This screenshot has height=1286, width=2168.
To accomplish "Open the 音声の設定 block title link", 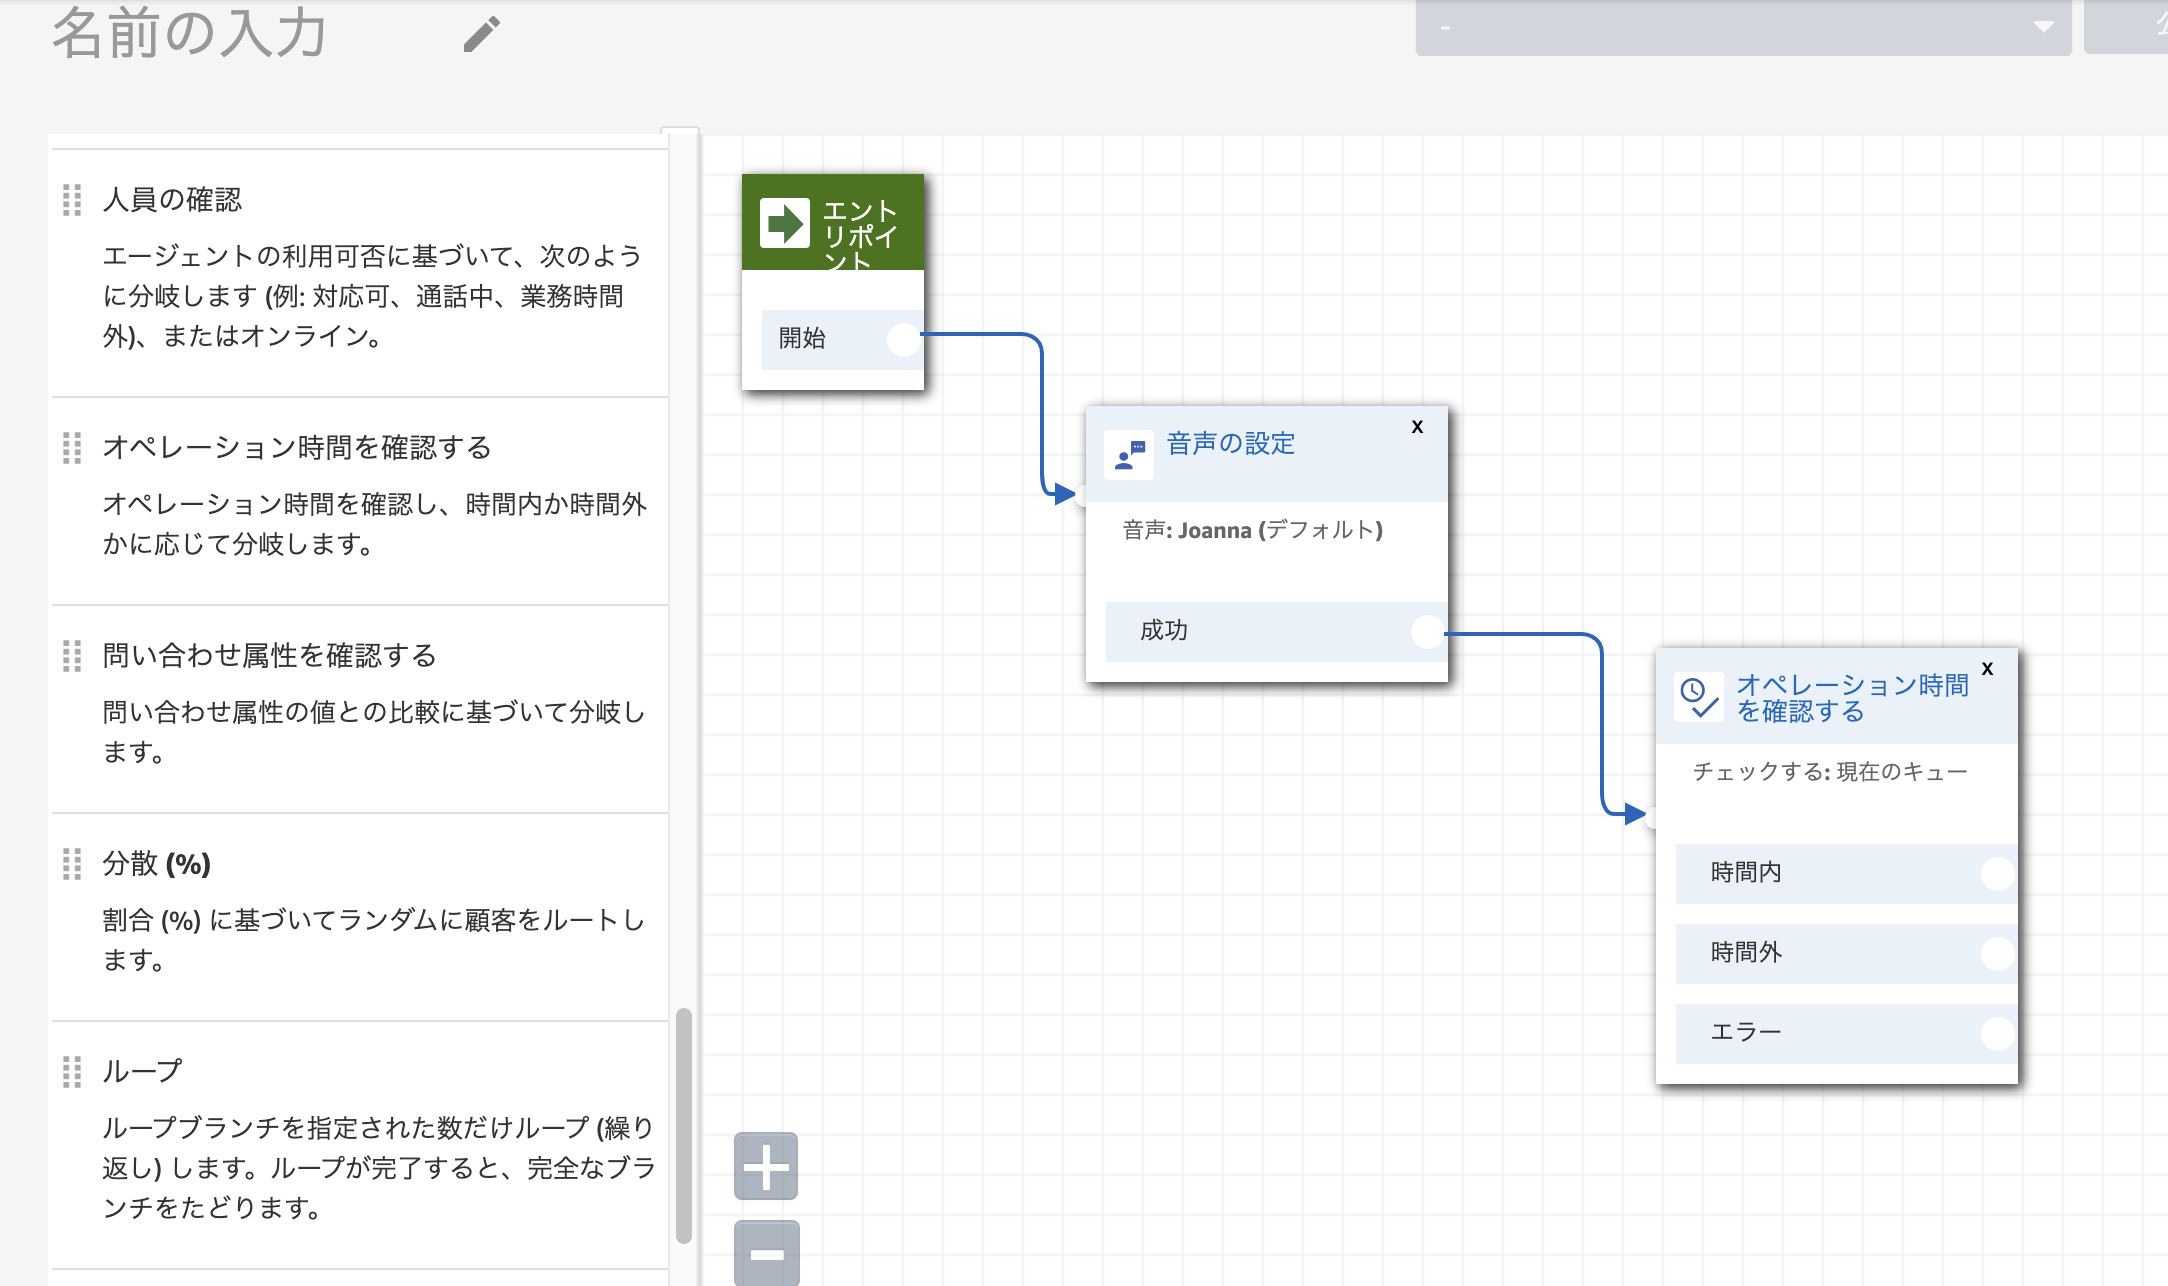I will coord(1230,443).
